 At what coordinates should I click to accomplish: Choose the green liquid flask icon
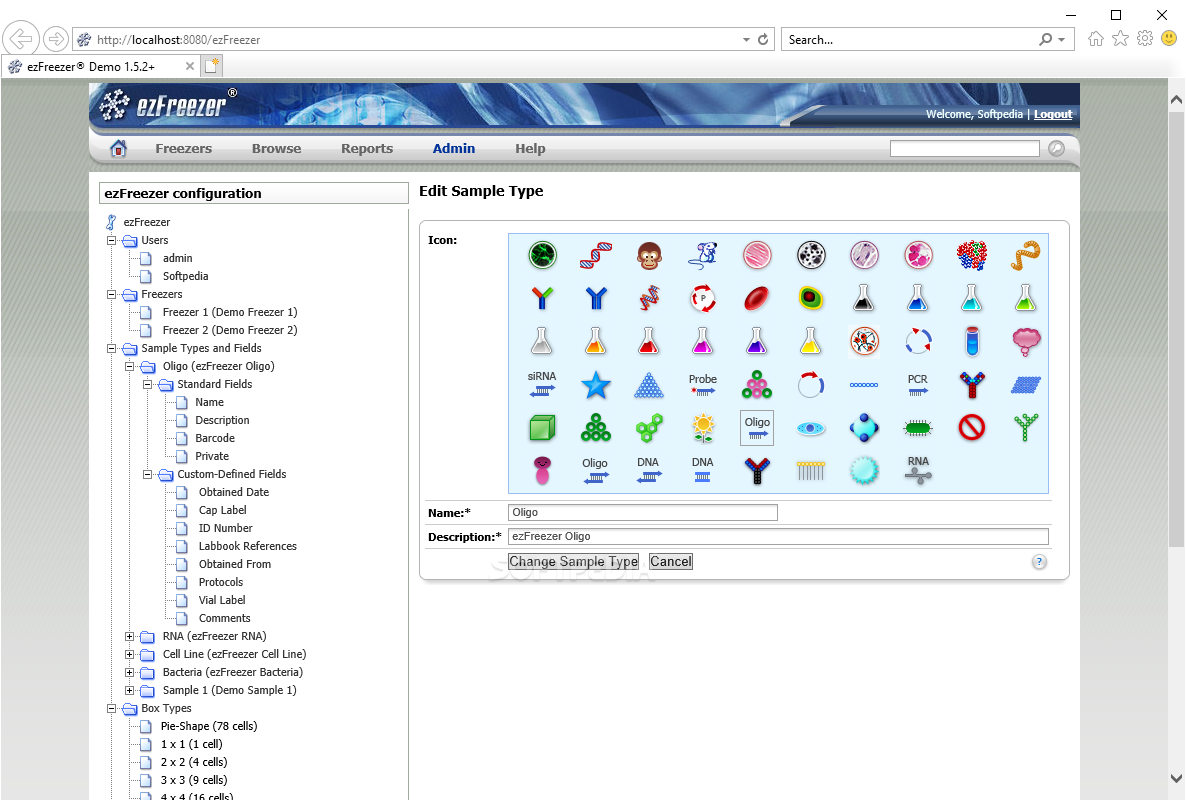pyautogui.click(x=1026, y=299)
